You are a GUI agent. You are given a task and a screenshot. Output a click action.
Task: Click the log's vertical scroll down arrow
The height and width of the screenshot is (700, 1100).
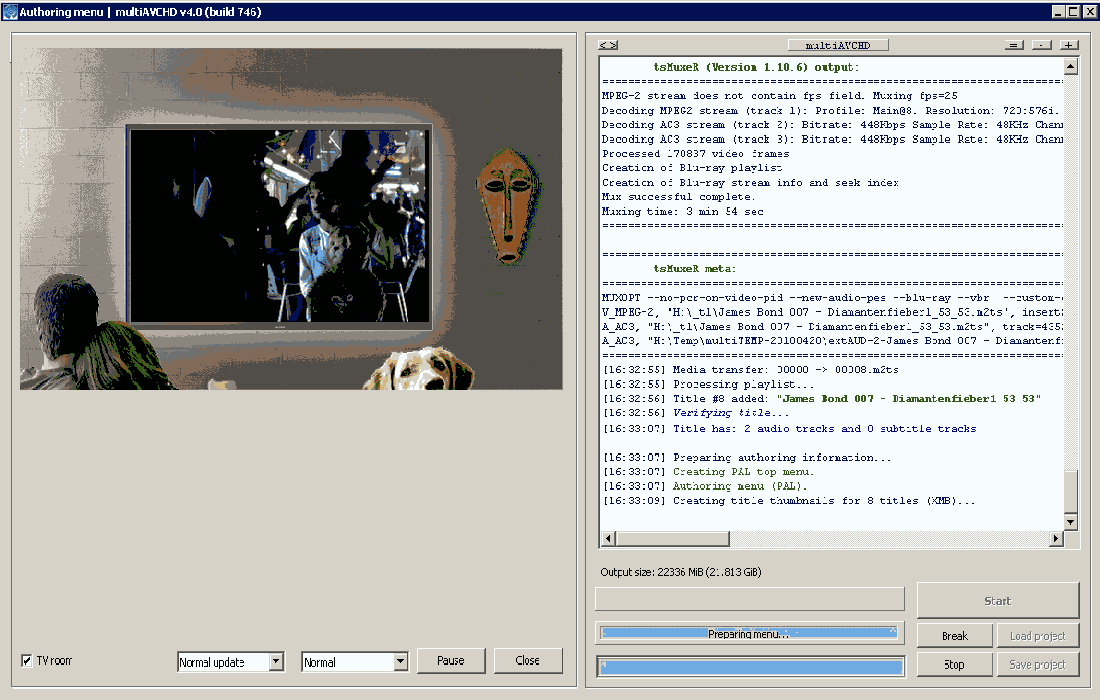point(1071,522)
